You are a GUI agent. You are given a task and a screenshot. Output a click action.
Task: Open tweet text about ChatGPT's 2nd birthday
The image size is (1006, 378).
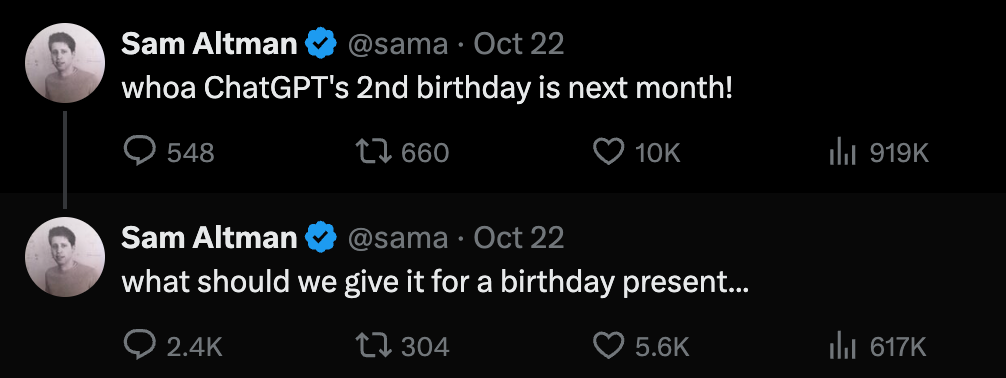427,89
